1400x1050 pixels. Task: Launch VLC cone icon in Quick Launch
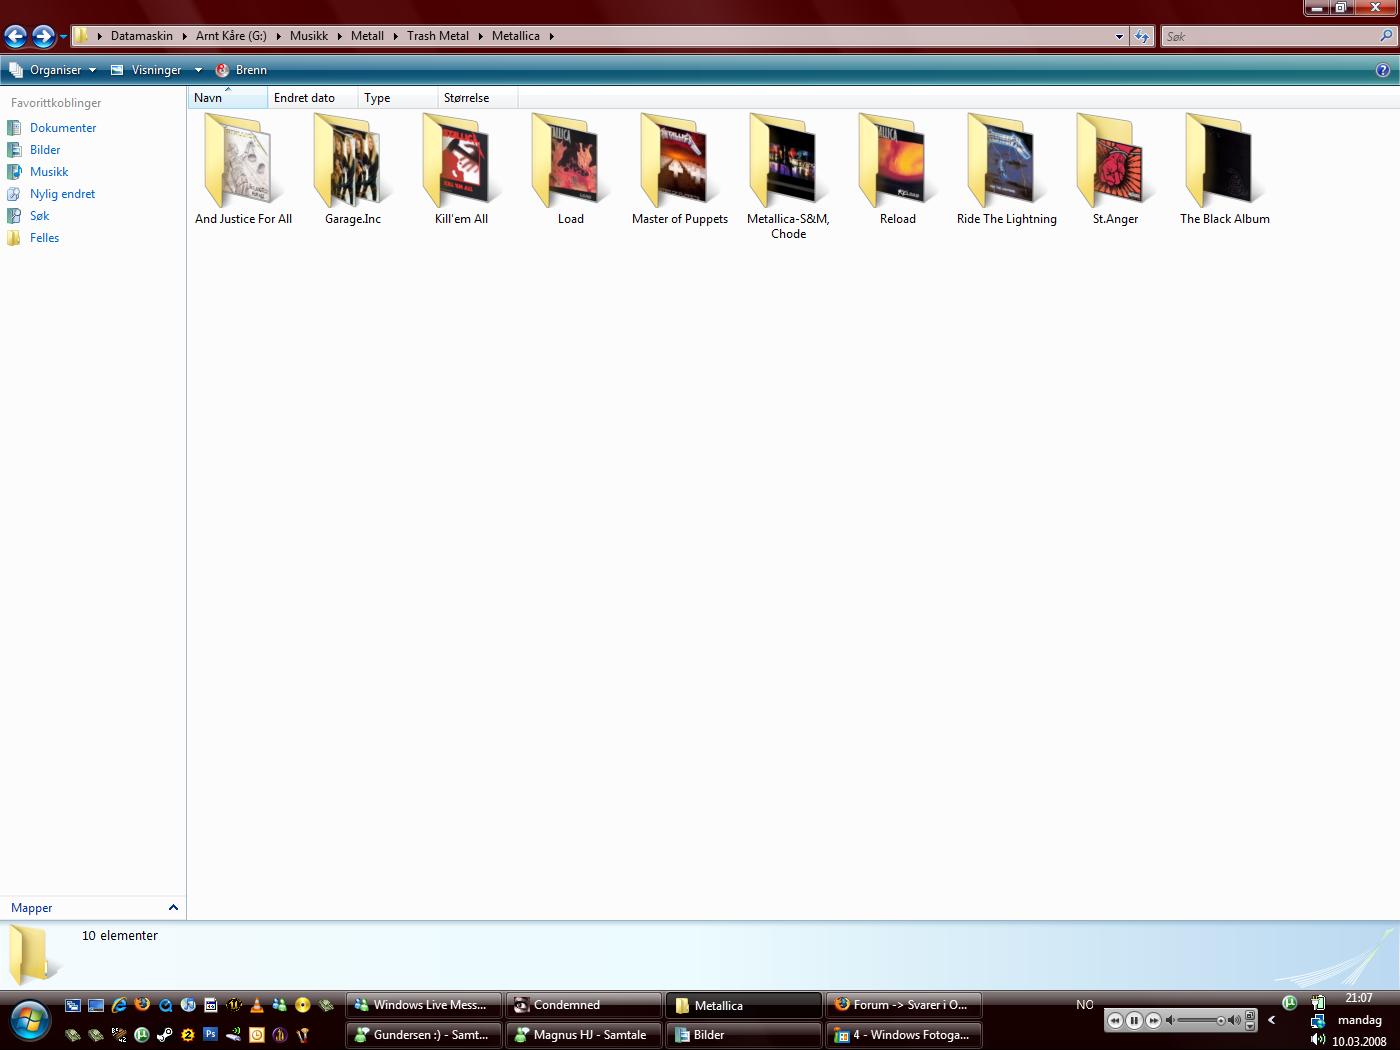click(x=257, y=1005)
